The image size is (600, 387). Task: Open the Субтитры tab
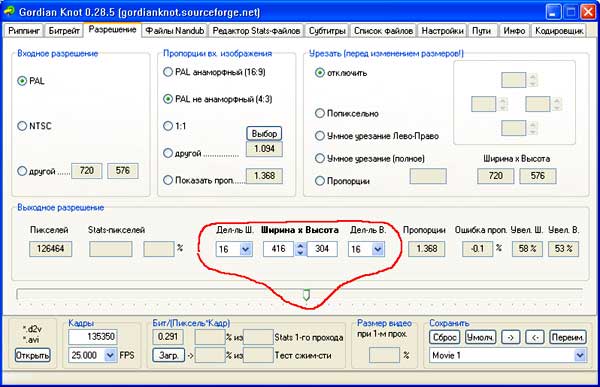click(x=327, y=31)
